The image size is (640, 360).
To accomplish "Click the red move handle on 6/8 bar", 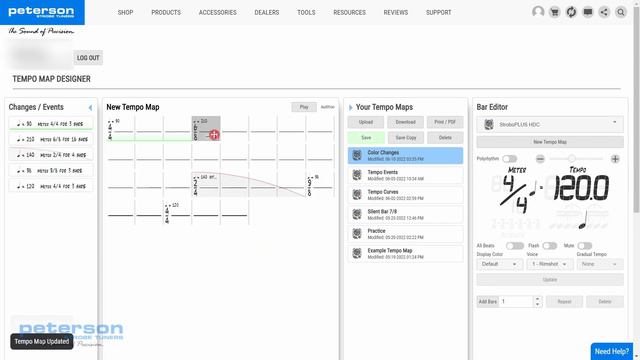I will point(214,135).
